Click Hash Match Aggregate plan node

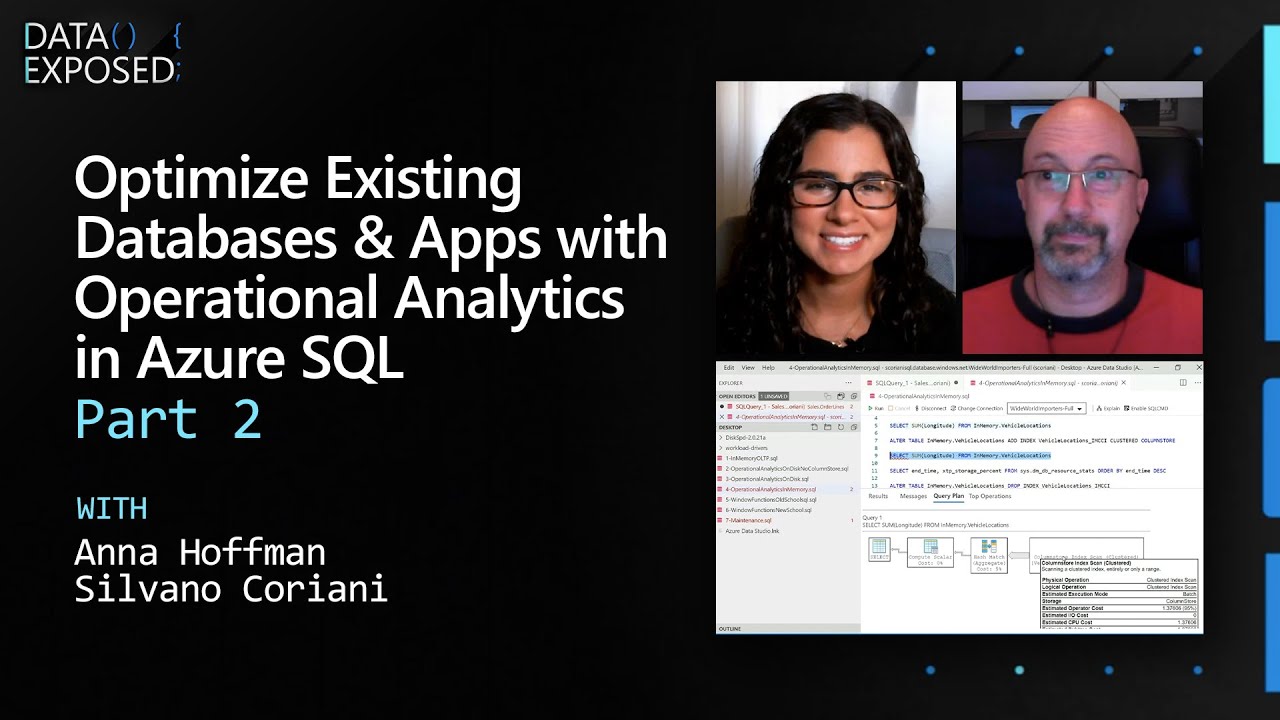[989, 554]
